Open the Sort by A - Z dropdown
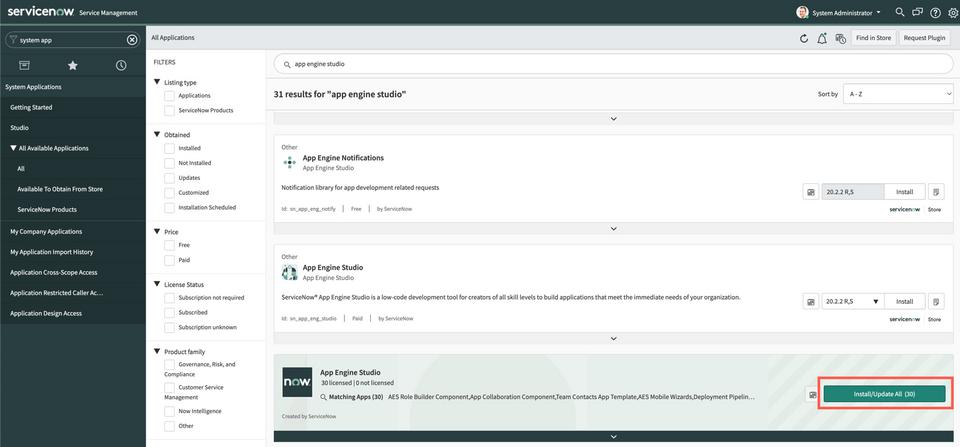 coord(898,94)
